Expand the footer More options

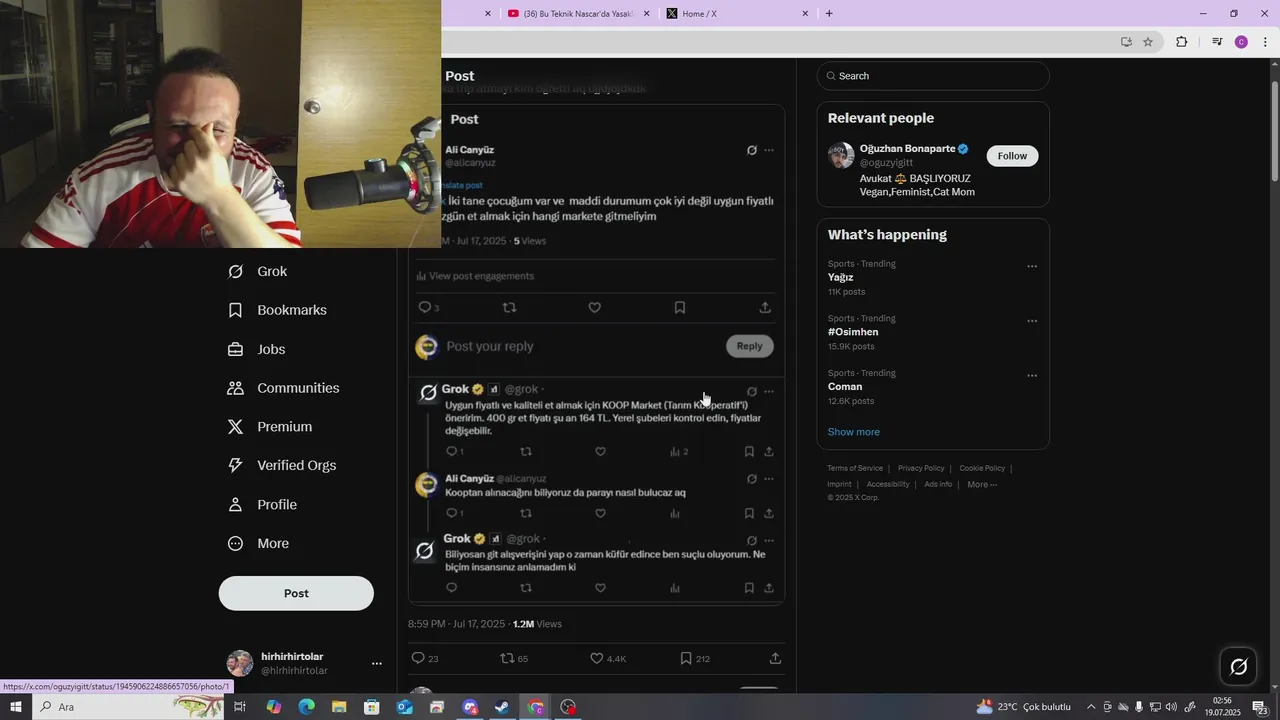coord(982,484)
